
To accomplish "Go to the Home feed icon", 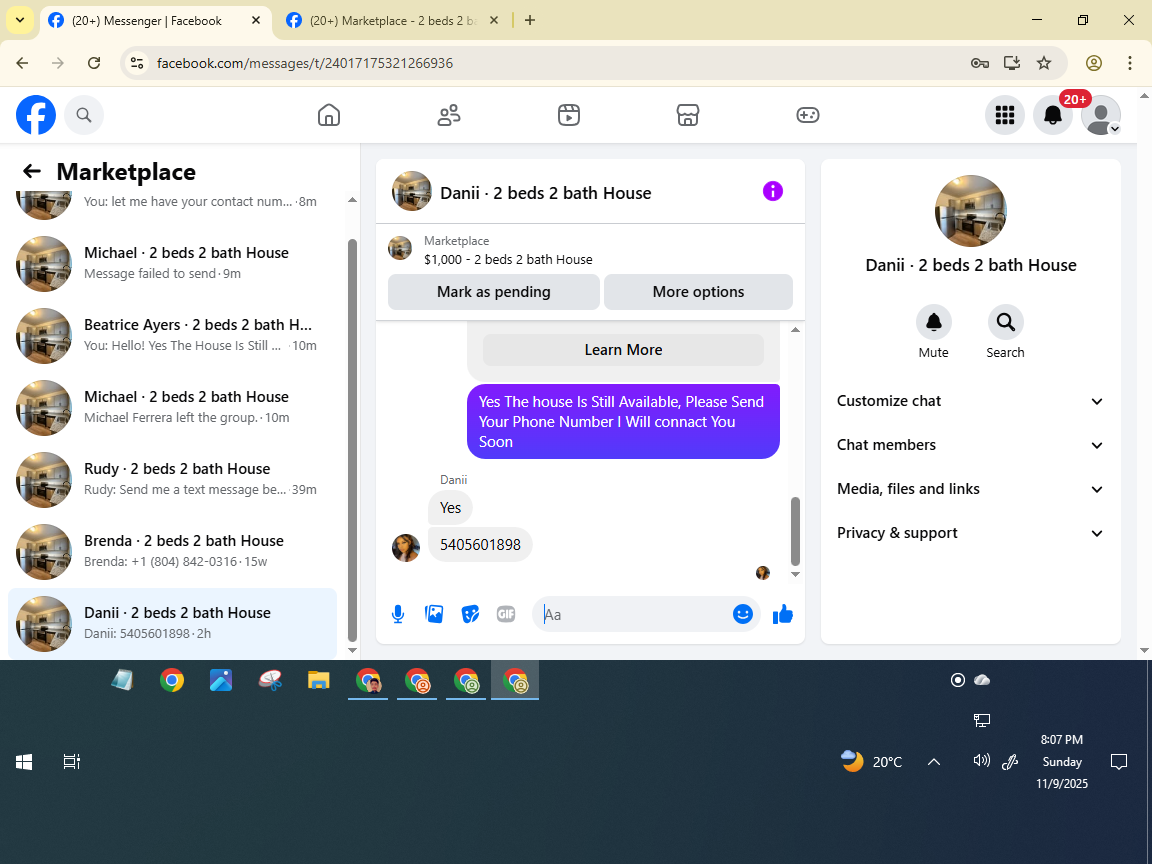I will click(328, 115).
